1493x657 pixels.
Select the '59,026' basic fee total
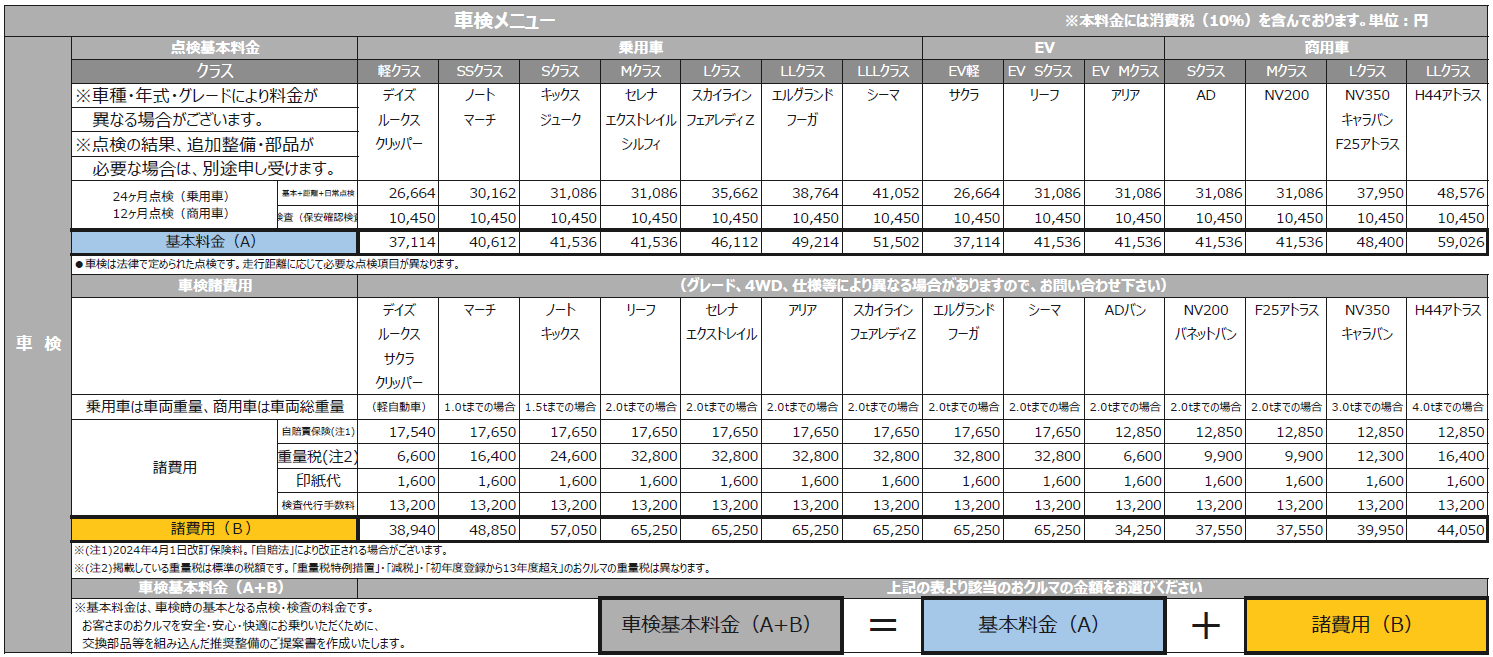tap(1461, 242)
